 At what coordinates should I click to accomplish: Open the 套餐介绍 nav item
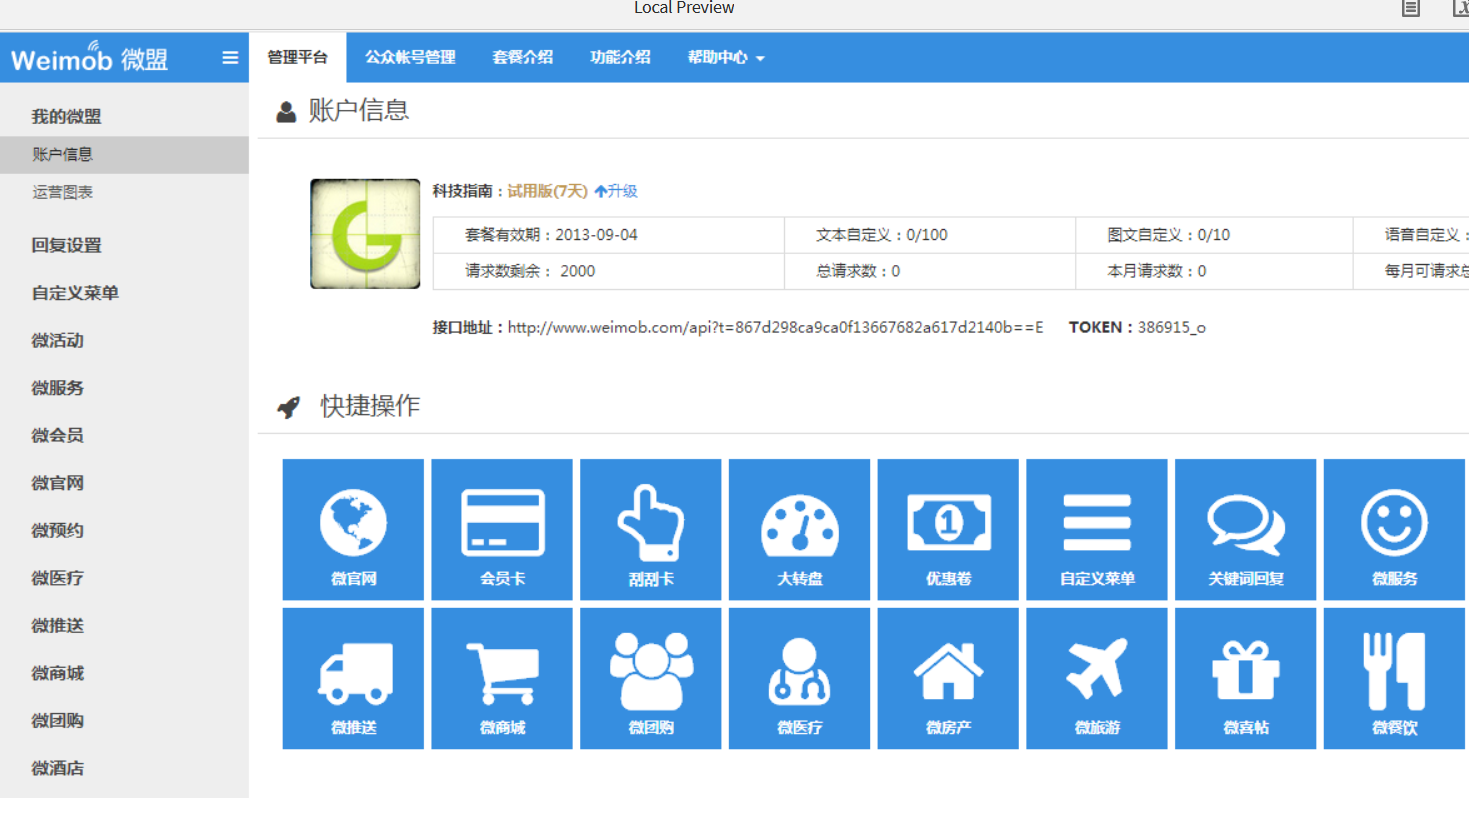(522, 57)
